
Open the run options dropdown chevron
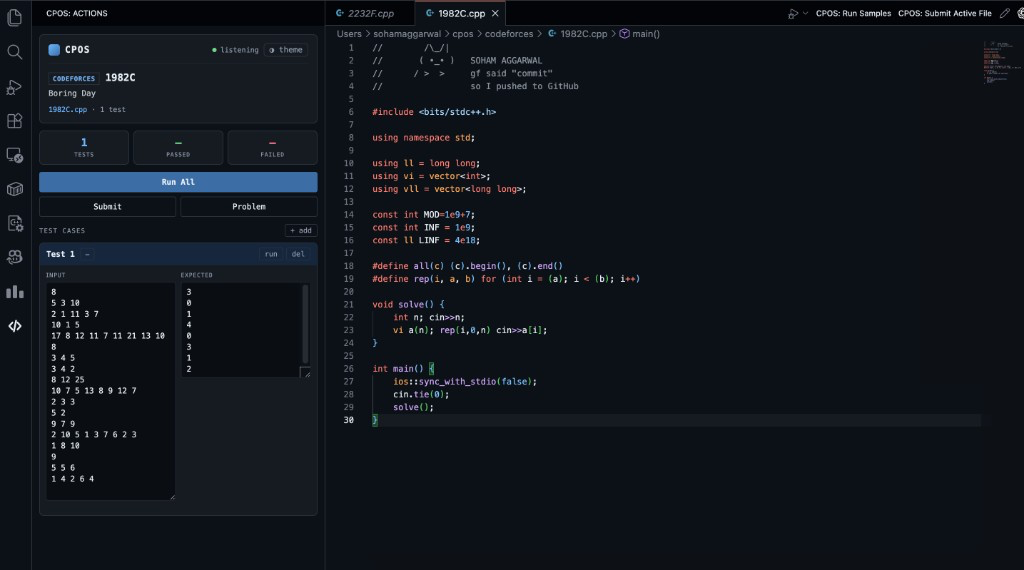pyautogui.click(x=805, y=14)
